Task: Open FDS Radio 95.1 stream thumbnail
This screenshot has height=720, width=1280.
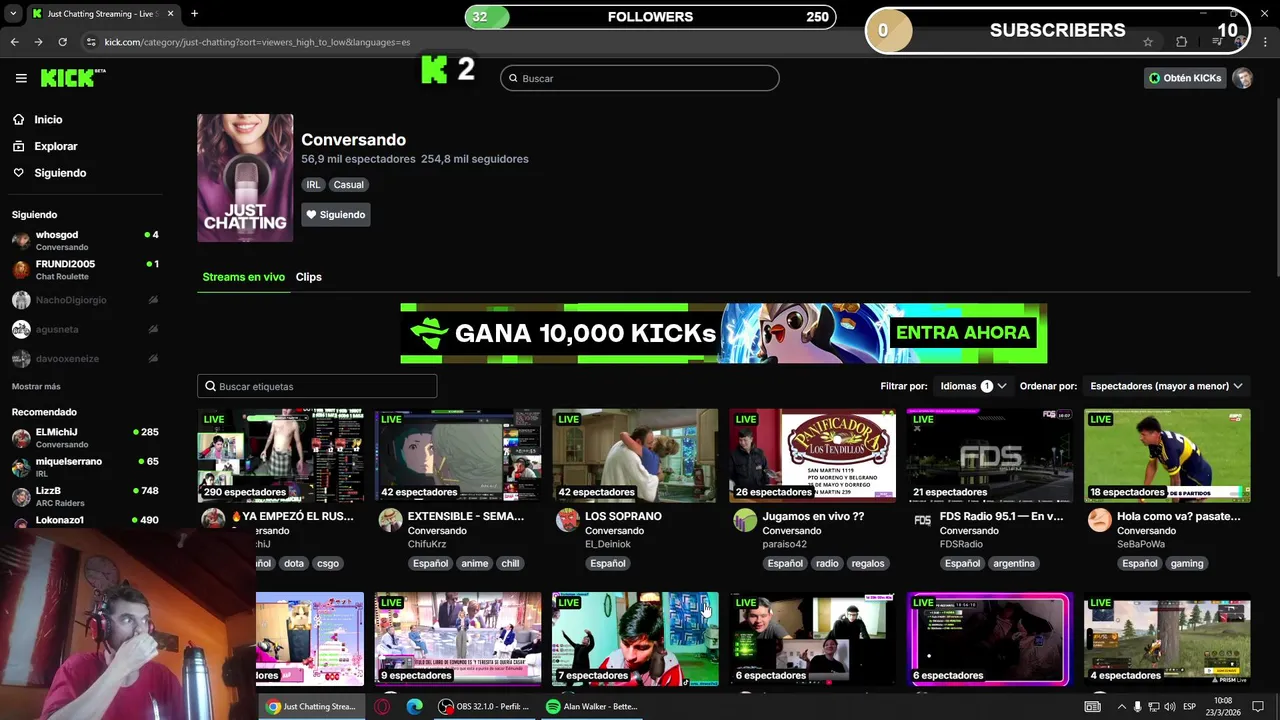Action: [990, 455]
